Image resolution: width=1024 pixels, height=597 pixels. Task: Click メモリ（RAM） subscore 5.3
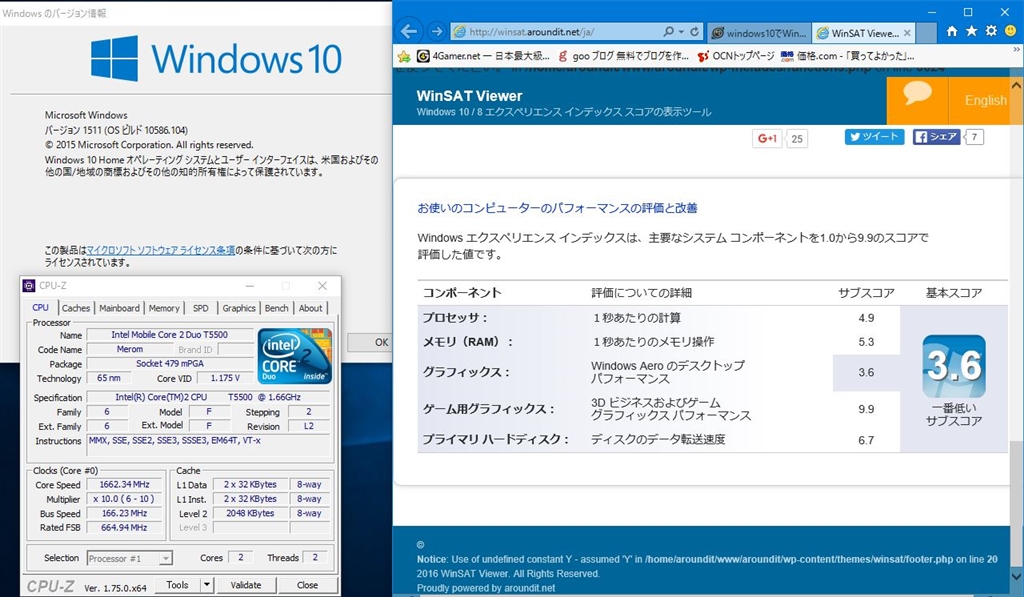(x=866, y=342)
